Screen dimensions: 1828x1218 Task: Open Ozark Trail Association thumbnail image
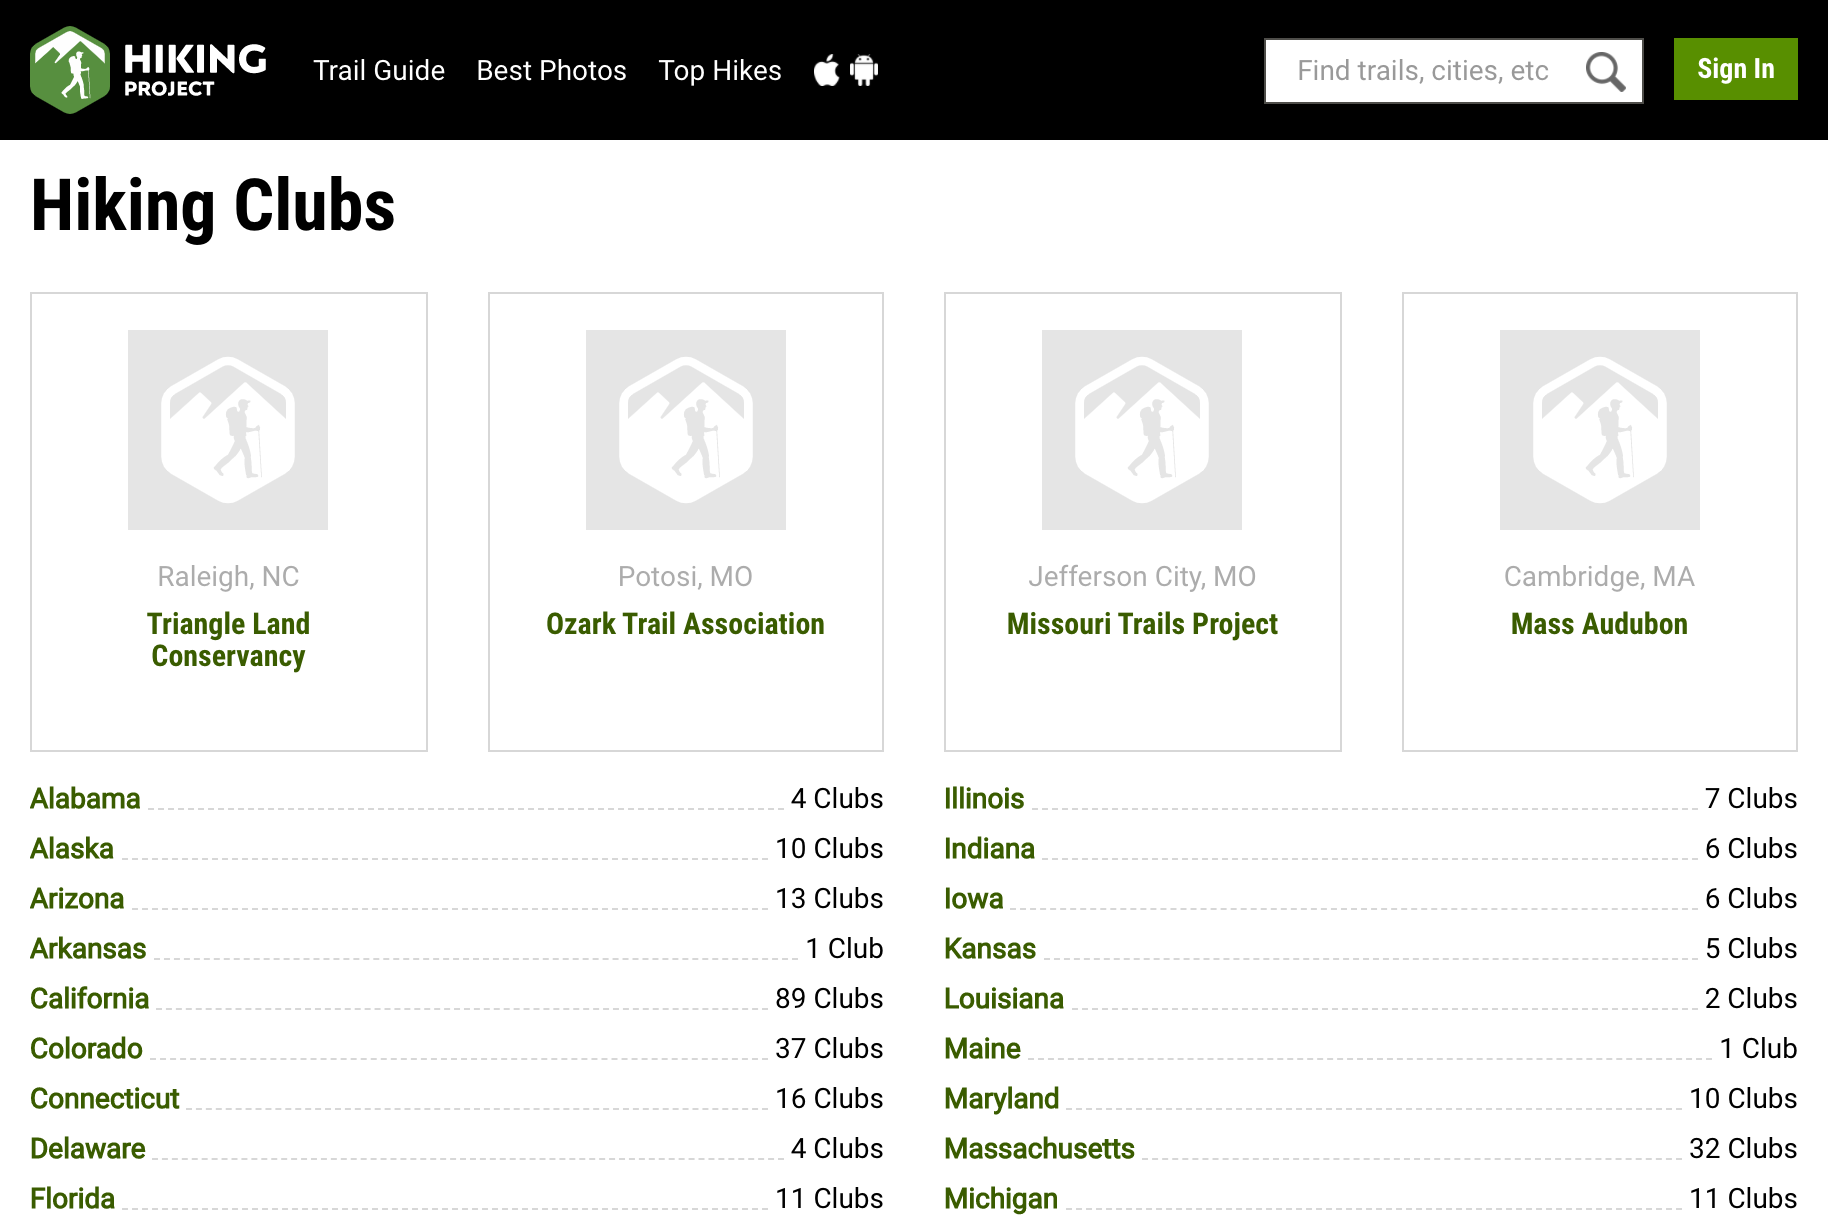tap(686, 430)
